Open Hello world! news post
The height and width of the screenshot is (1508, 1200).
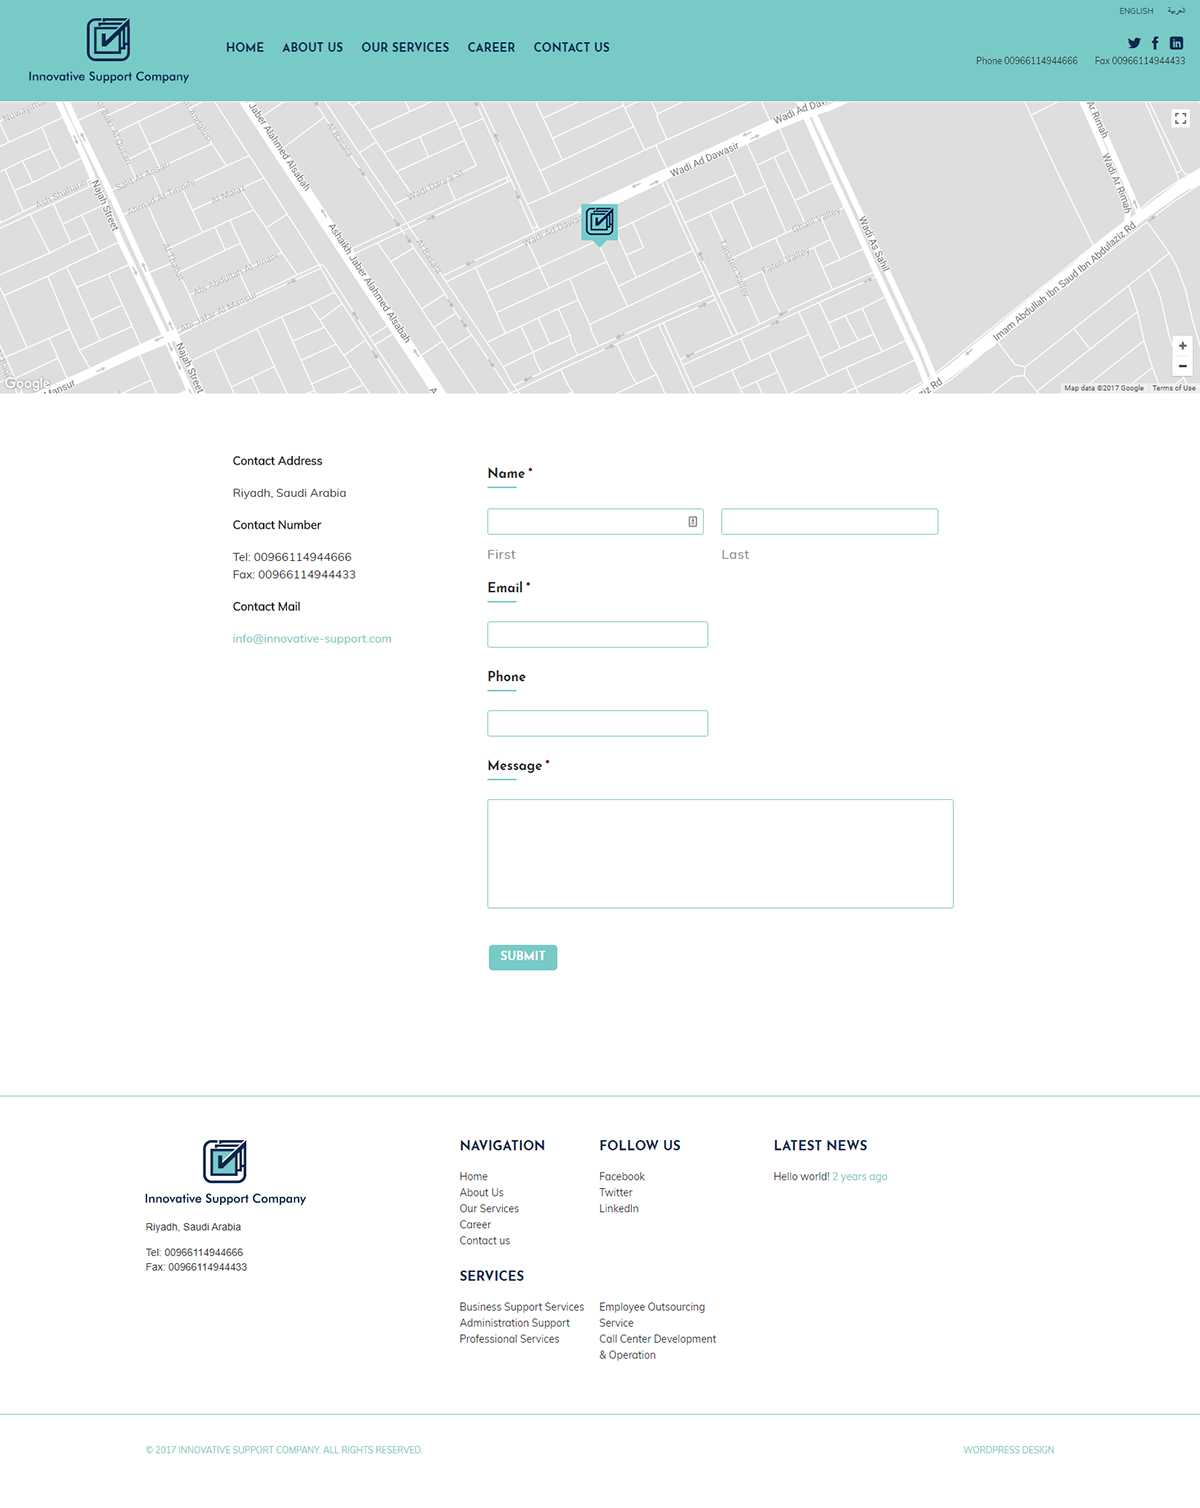(801, 1177)
